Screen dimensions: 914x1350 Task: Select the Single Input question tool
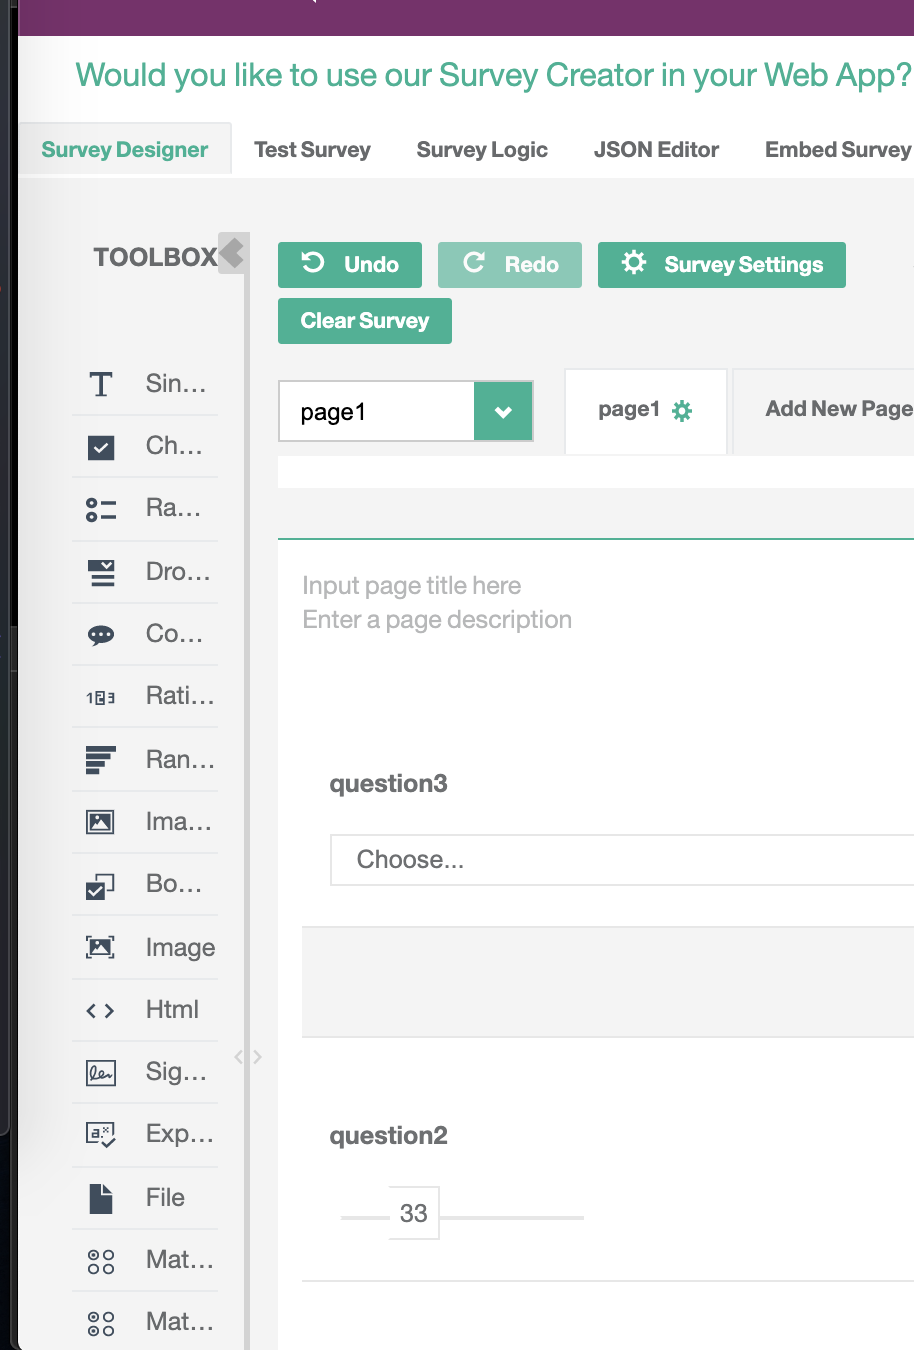pyautogui.click(x=145, y=383)
